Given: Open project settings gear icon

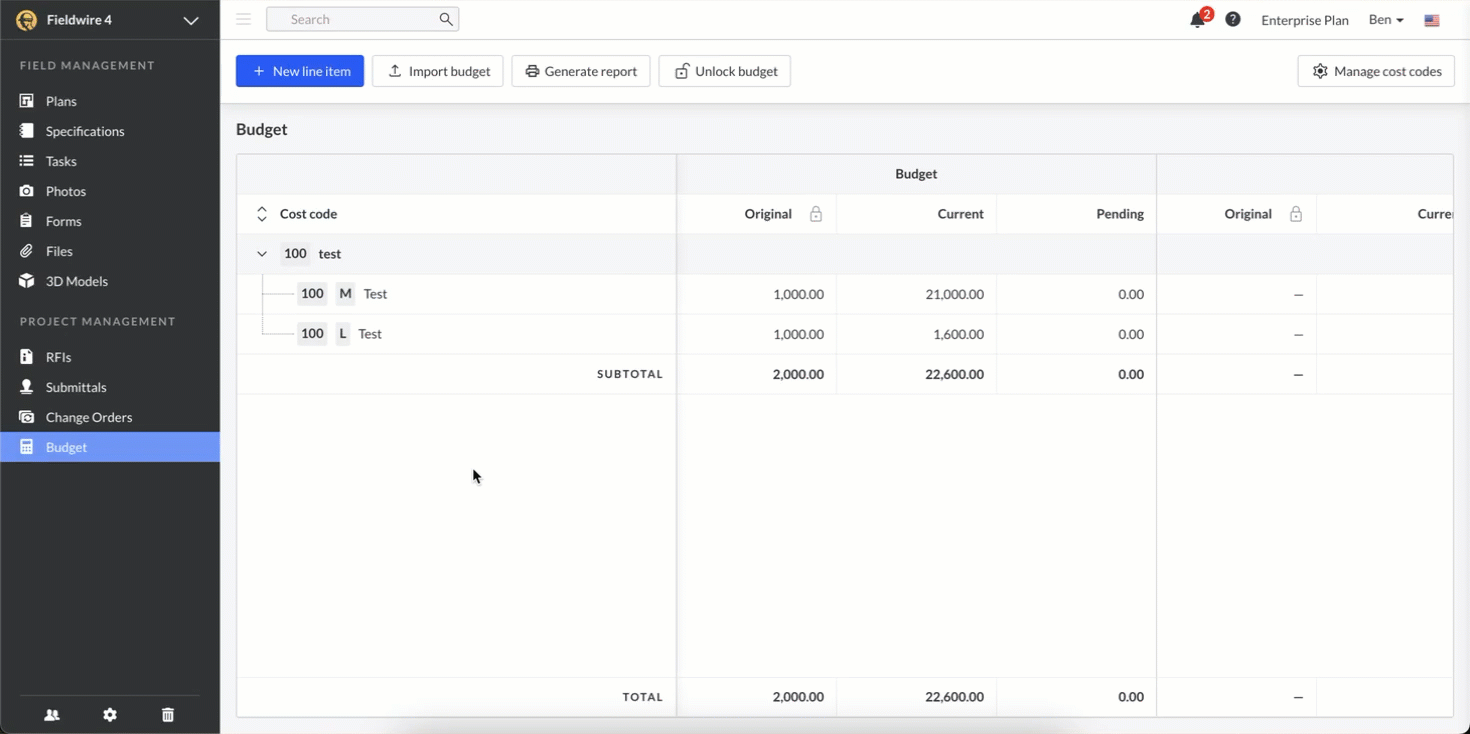Looking at the screenshot, I should coord(110,715).
